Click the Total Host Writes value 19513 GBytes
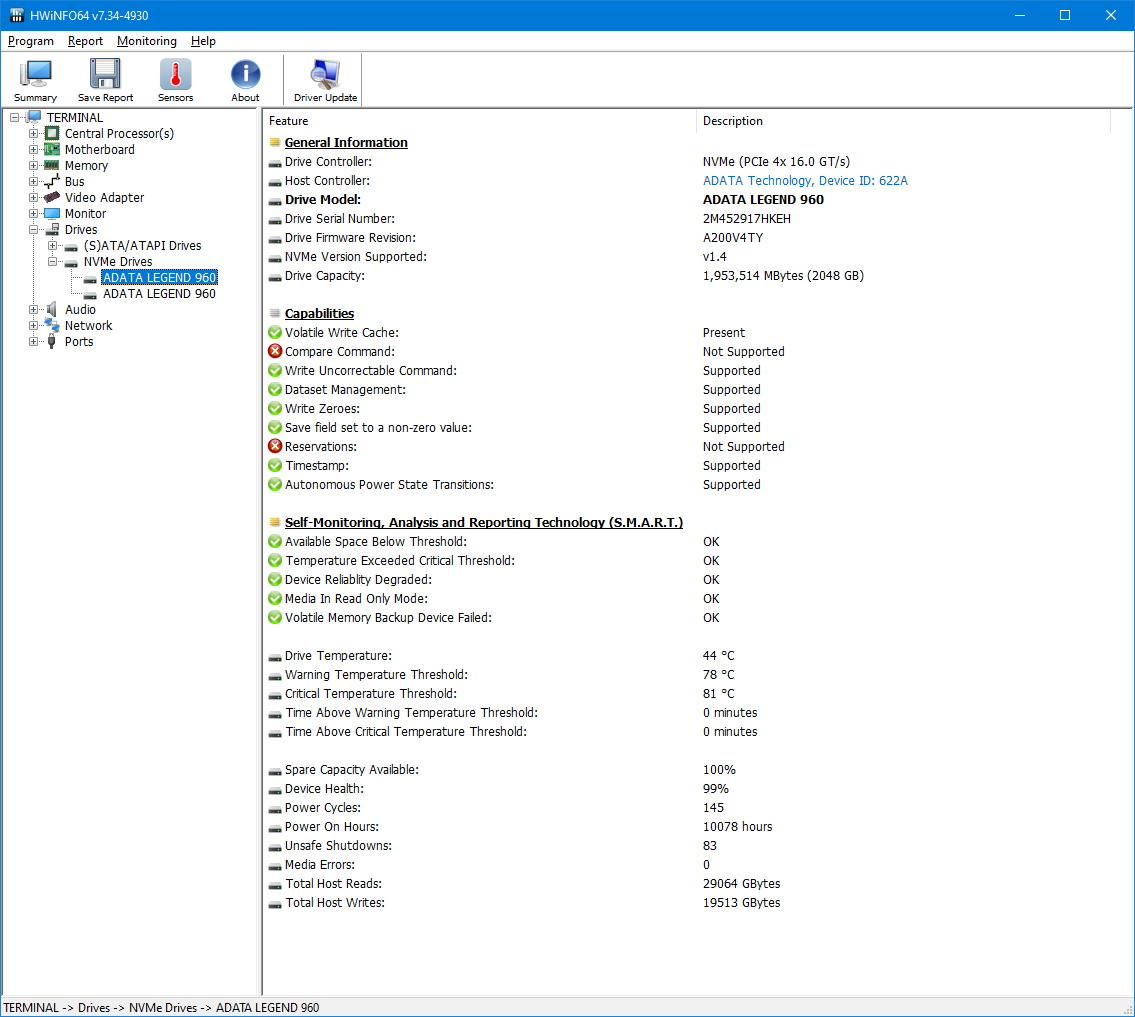Screen dimensions: 1135x1017 [x=741, y=903]
